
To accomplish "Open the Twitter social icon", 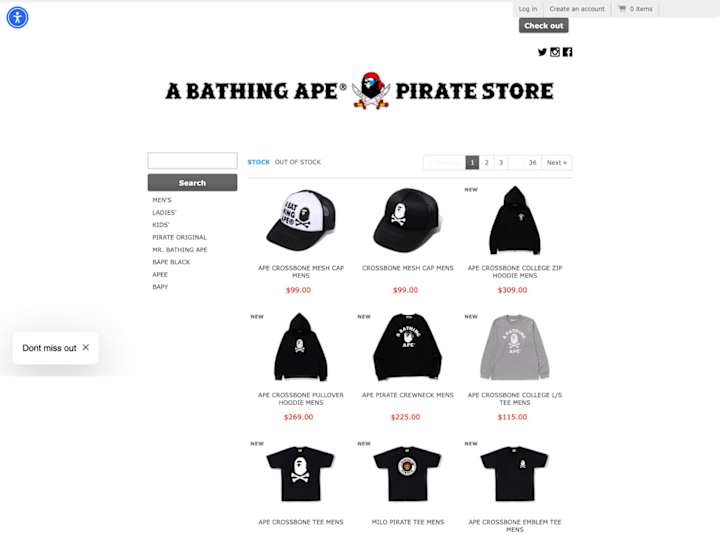I will (x=542, y=52).
